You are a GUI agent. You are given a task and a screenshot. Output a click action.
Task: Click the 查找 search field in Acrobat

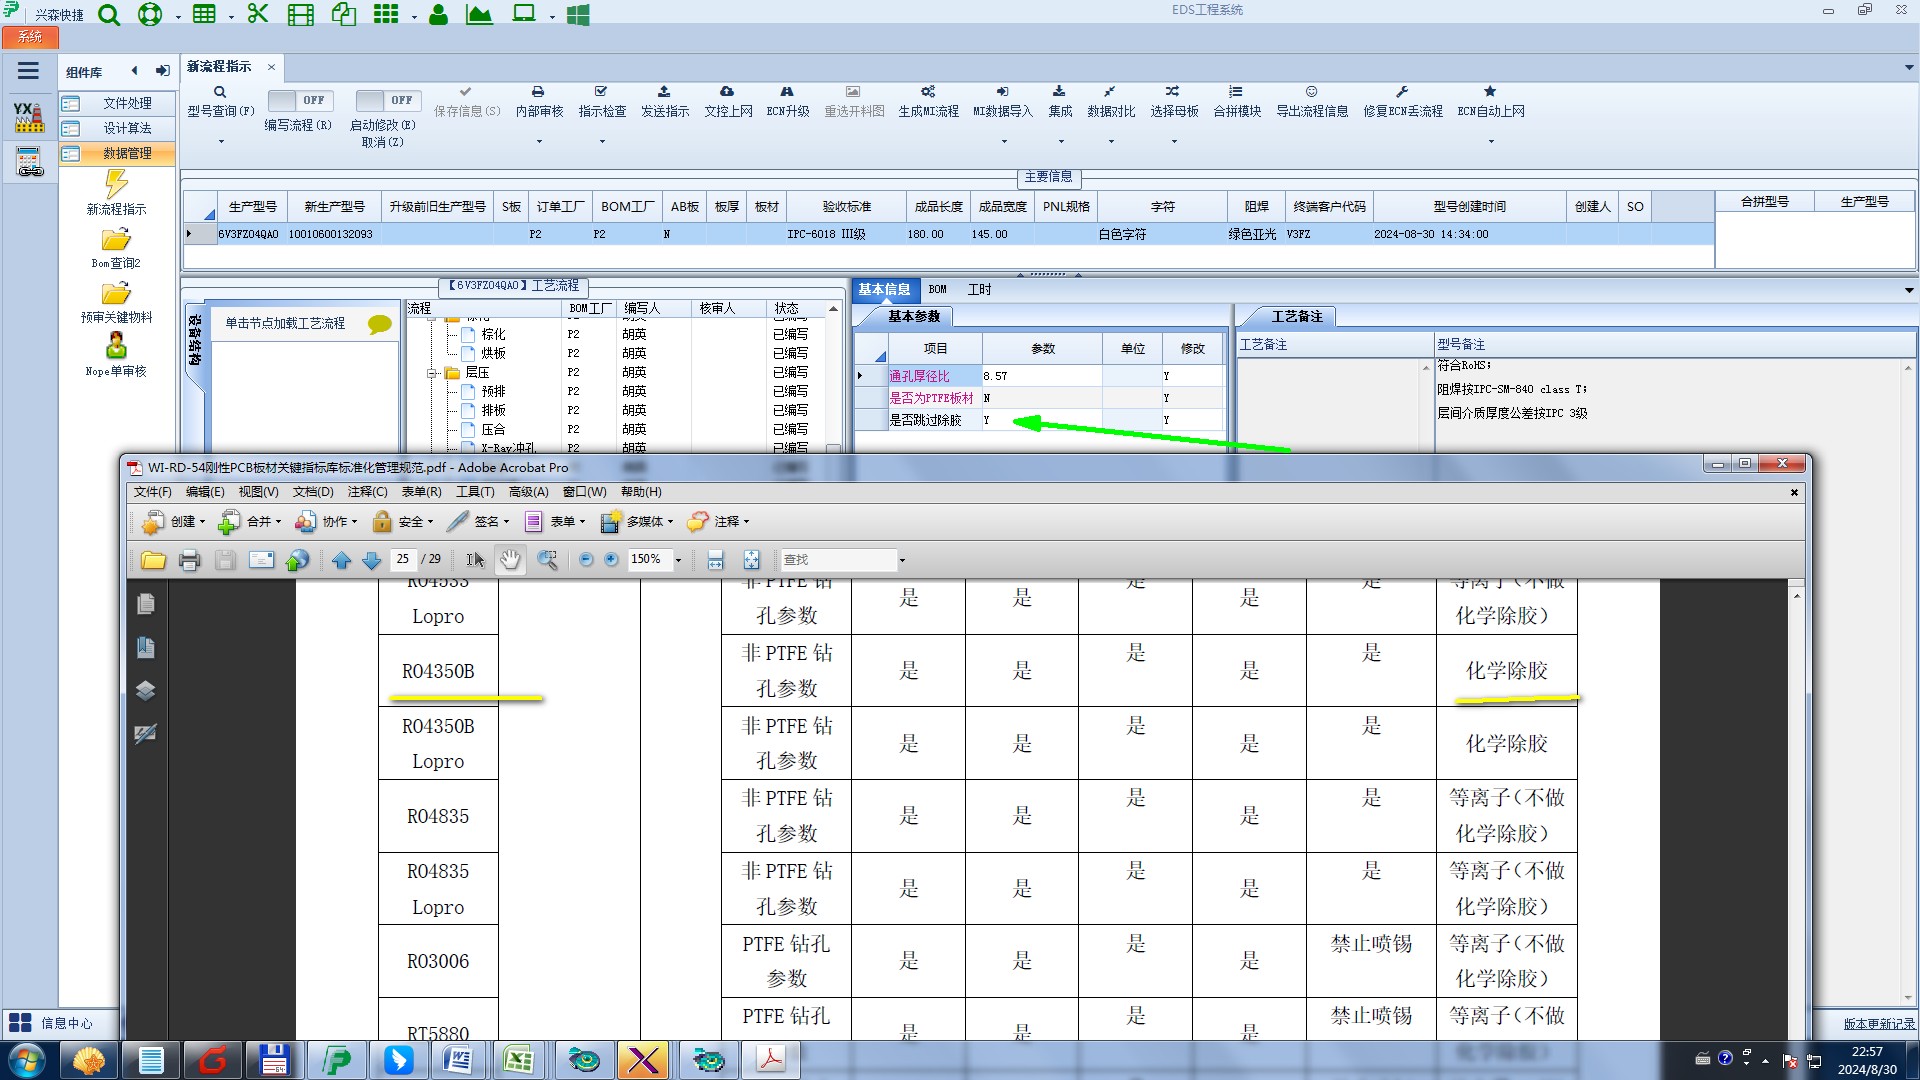coord(838,560)
